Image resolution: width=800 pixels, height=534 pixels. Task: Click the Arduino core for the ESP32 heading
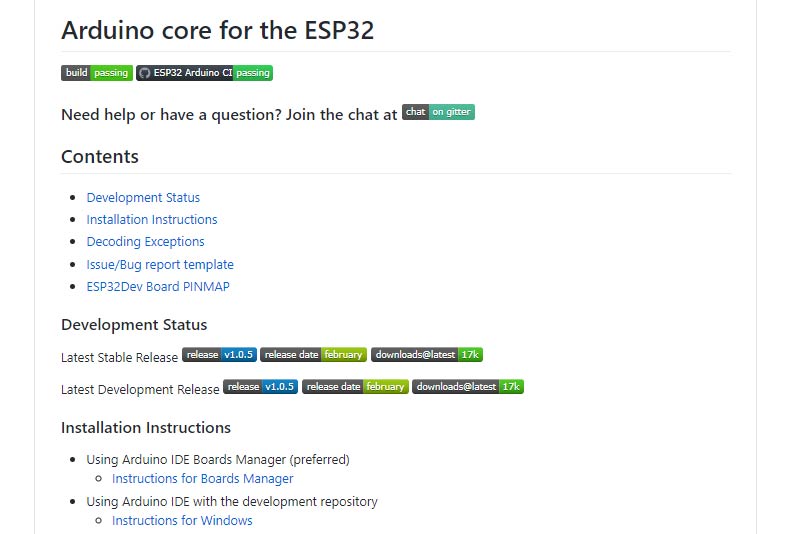218,30
